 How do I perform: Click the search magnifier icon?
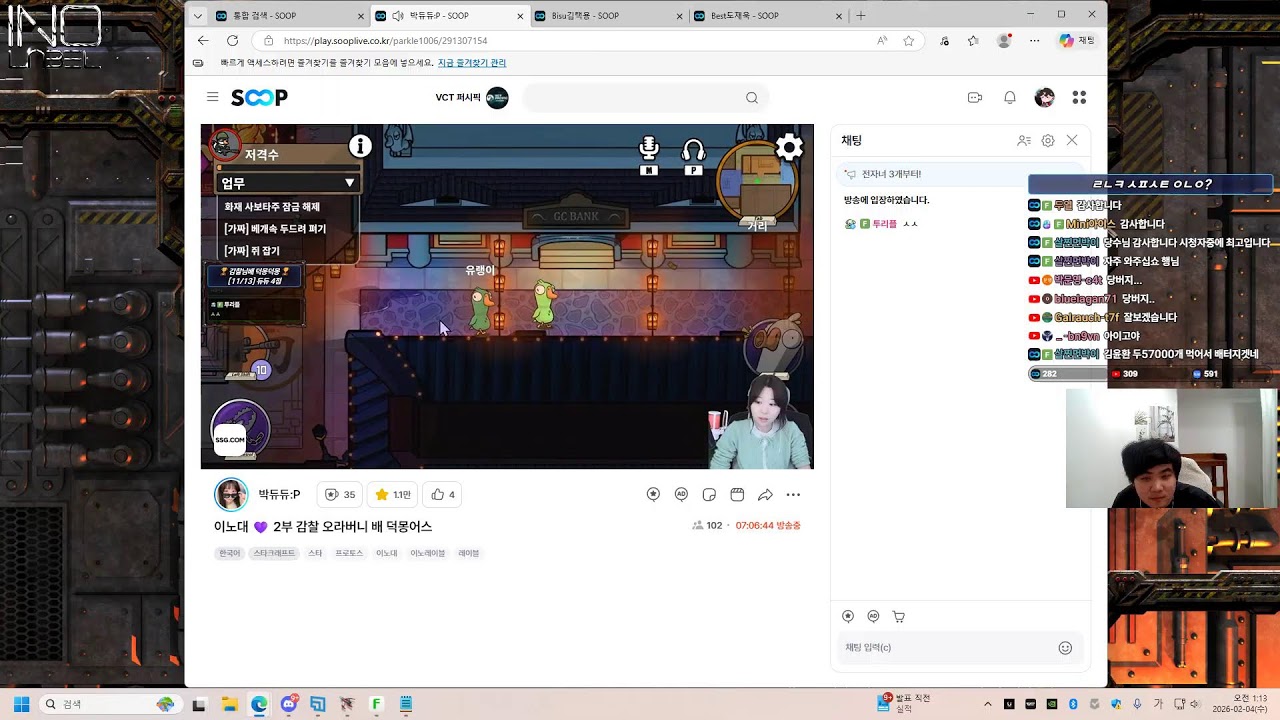coord(752,97)
